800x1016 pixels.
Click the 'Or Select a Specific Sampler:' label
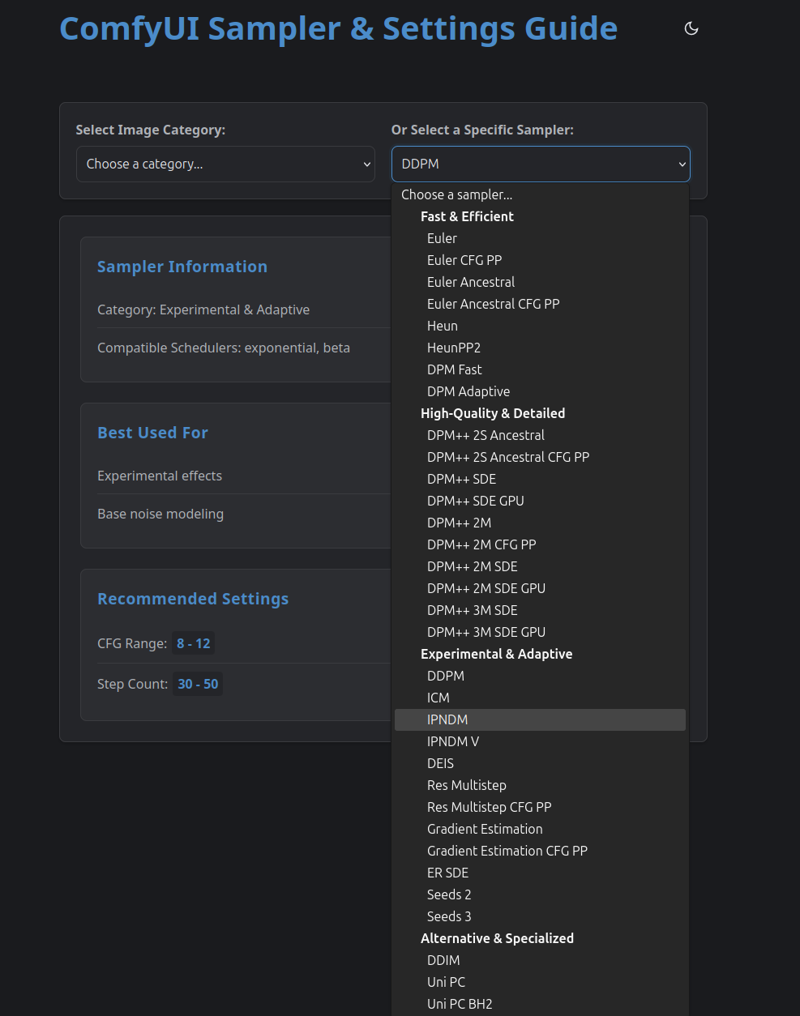coord(483,130)
